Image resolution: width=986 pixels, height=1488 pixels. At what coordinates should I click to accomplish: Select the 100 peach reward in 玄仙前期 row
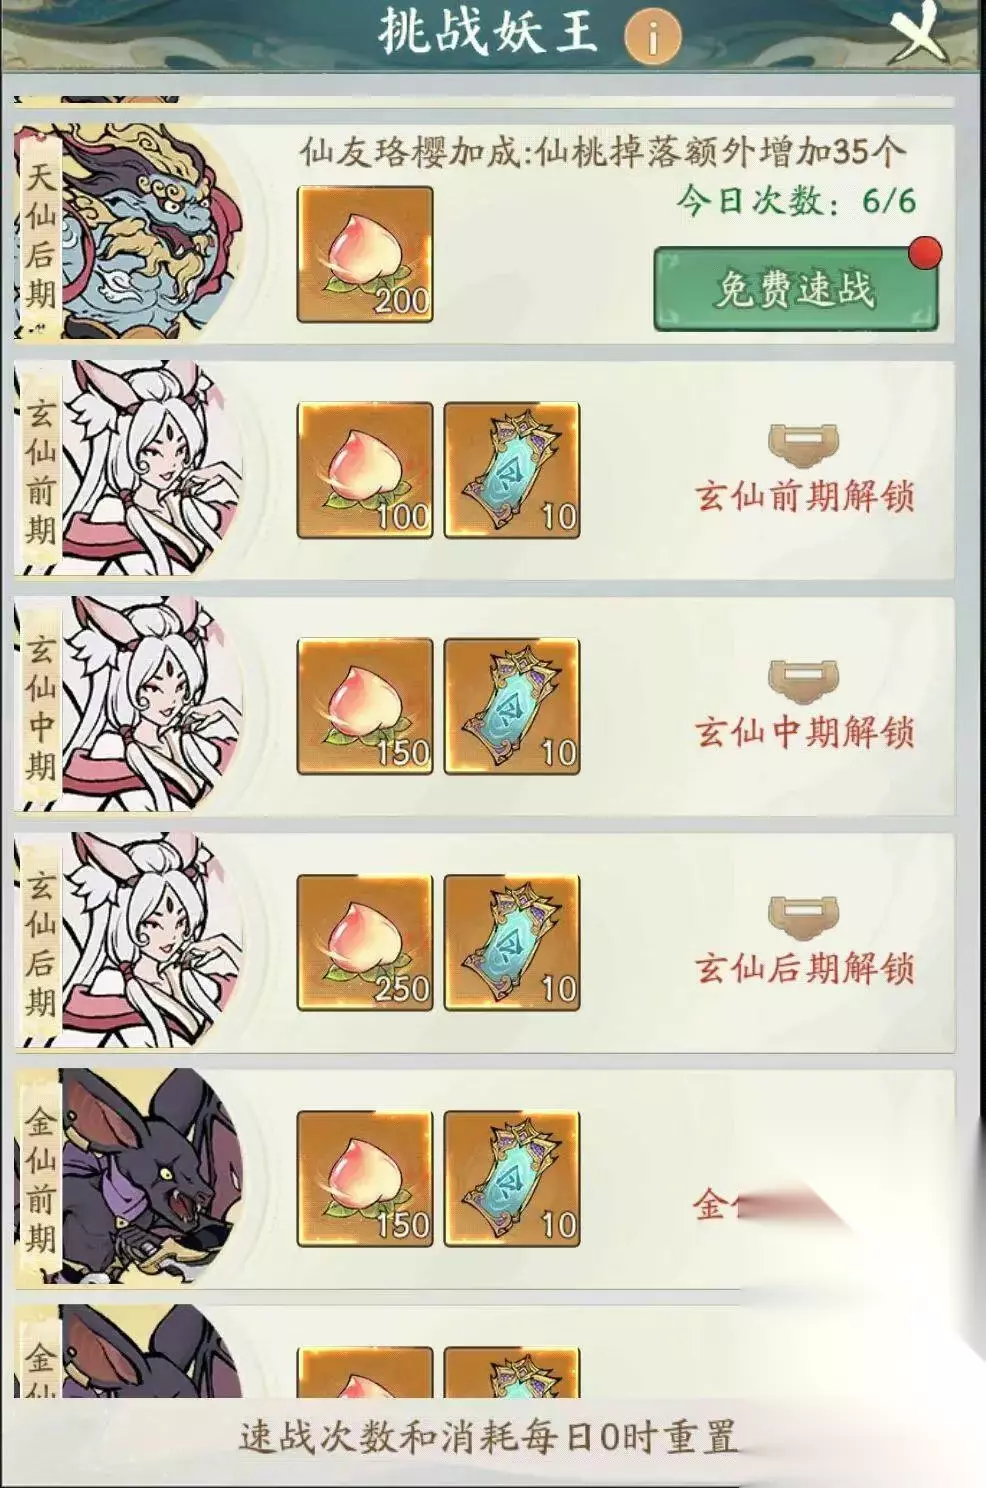(x=365, y=470)
